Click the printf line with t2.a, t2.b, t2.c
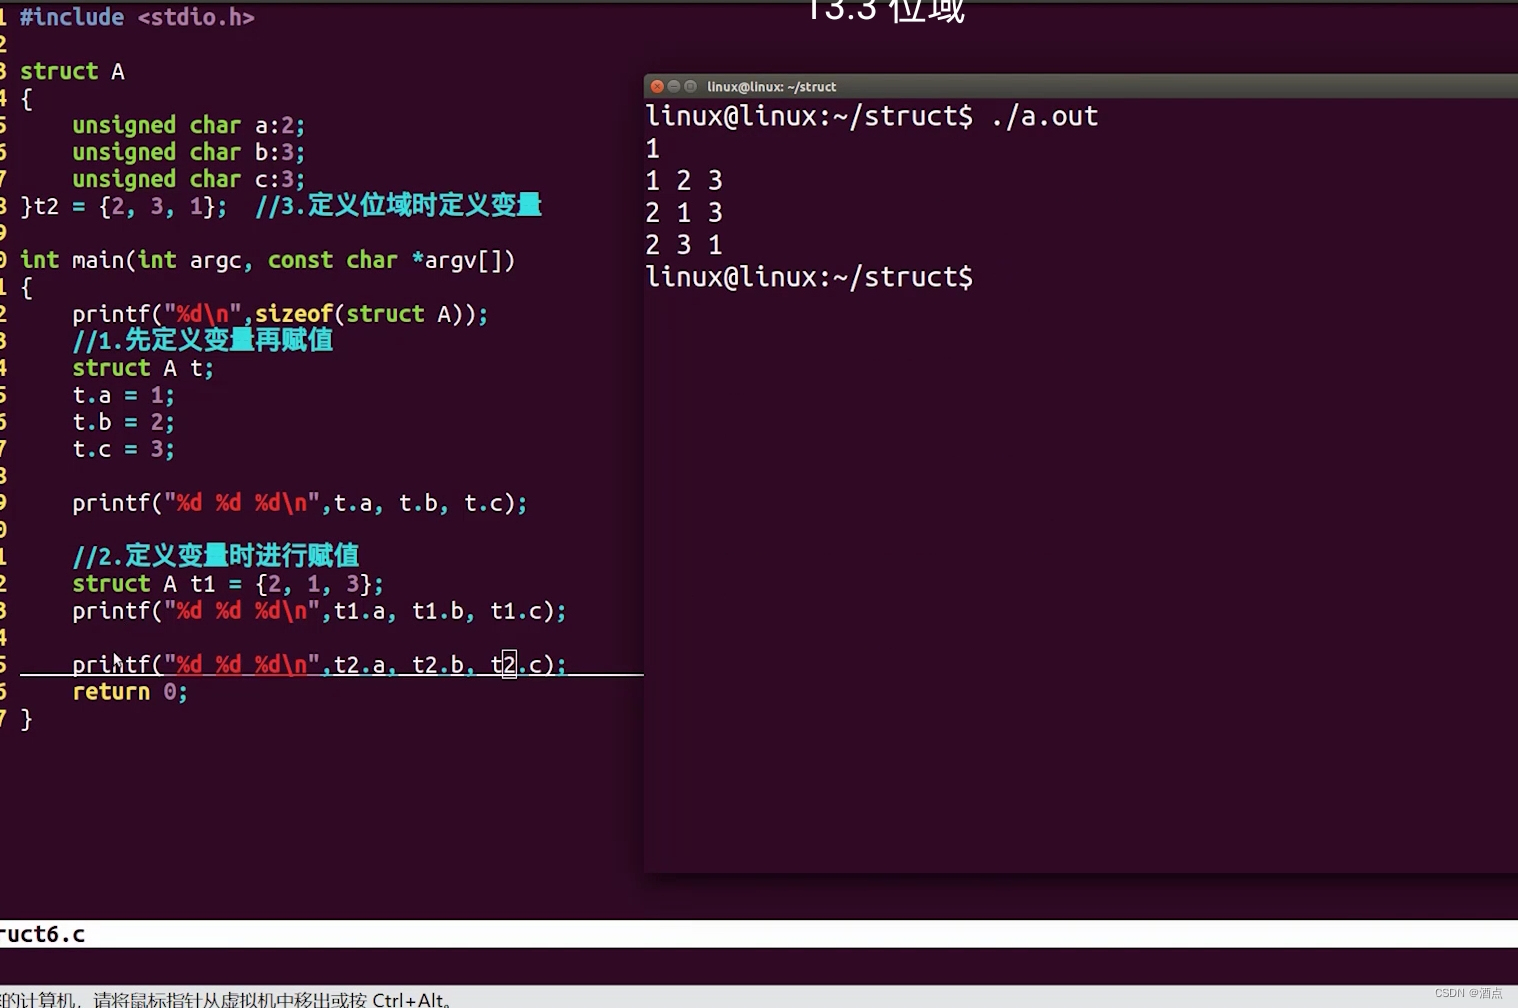The image size is (1518, 1008). [319, 665]
